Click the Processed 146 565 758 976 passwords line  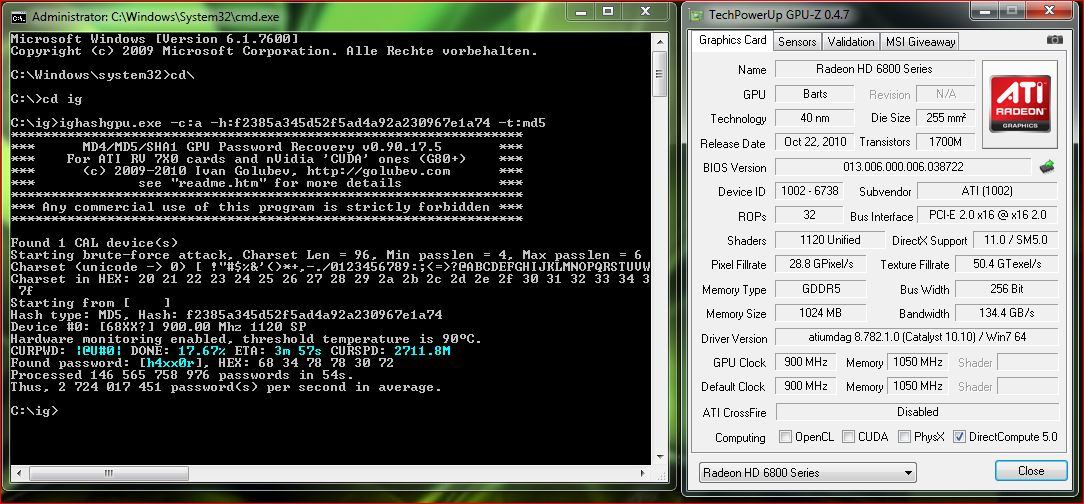click(183, 375)
